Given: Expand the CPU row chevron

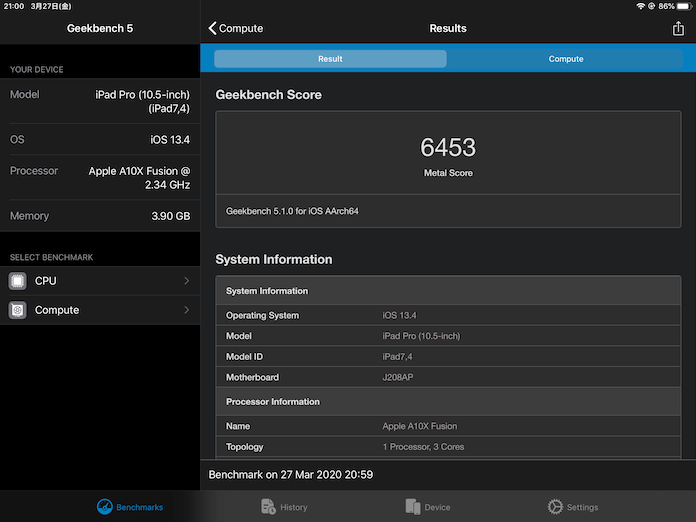Looking at the screenshot, I should [186, 281].
